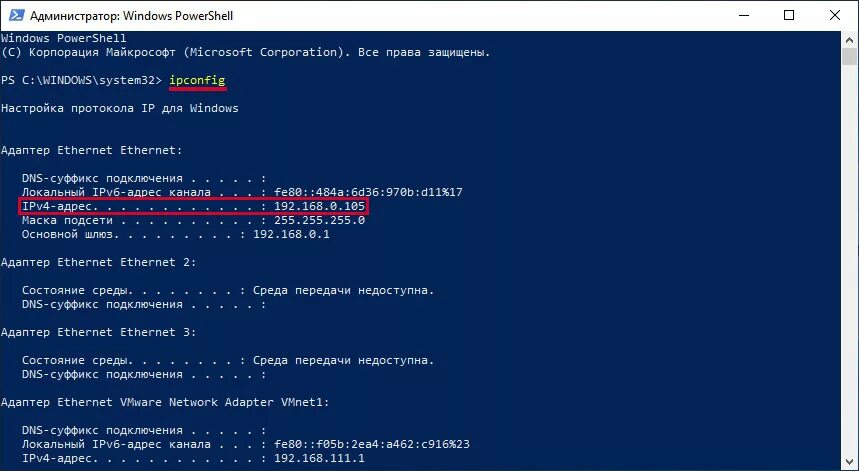Click the scrollbar down arrow

[x=849, y=461]
